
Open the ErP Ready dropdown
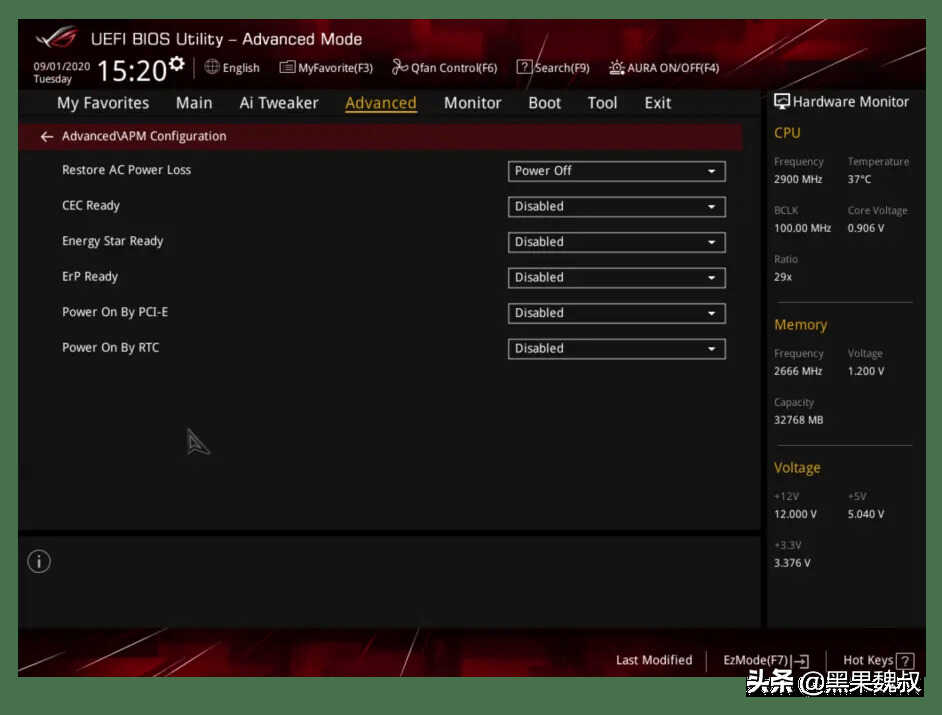tap(616, 278)
